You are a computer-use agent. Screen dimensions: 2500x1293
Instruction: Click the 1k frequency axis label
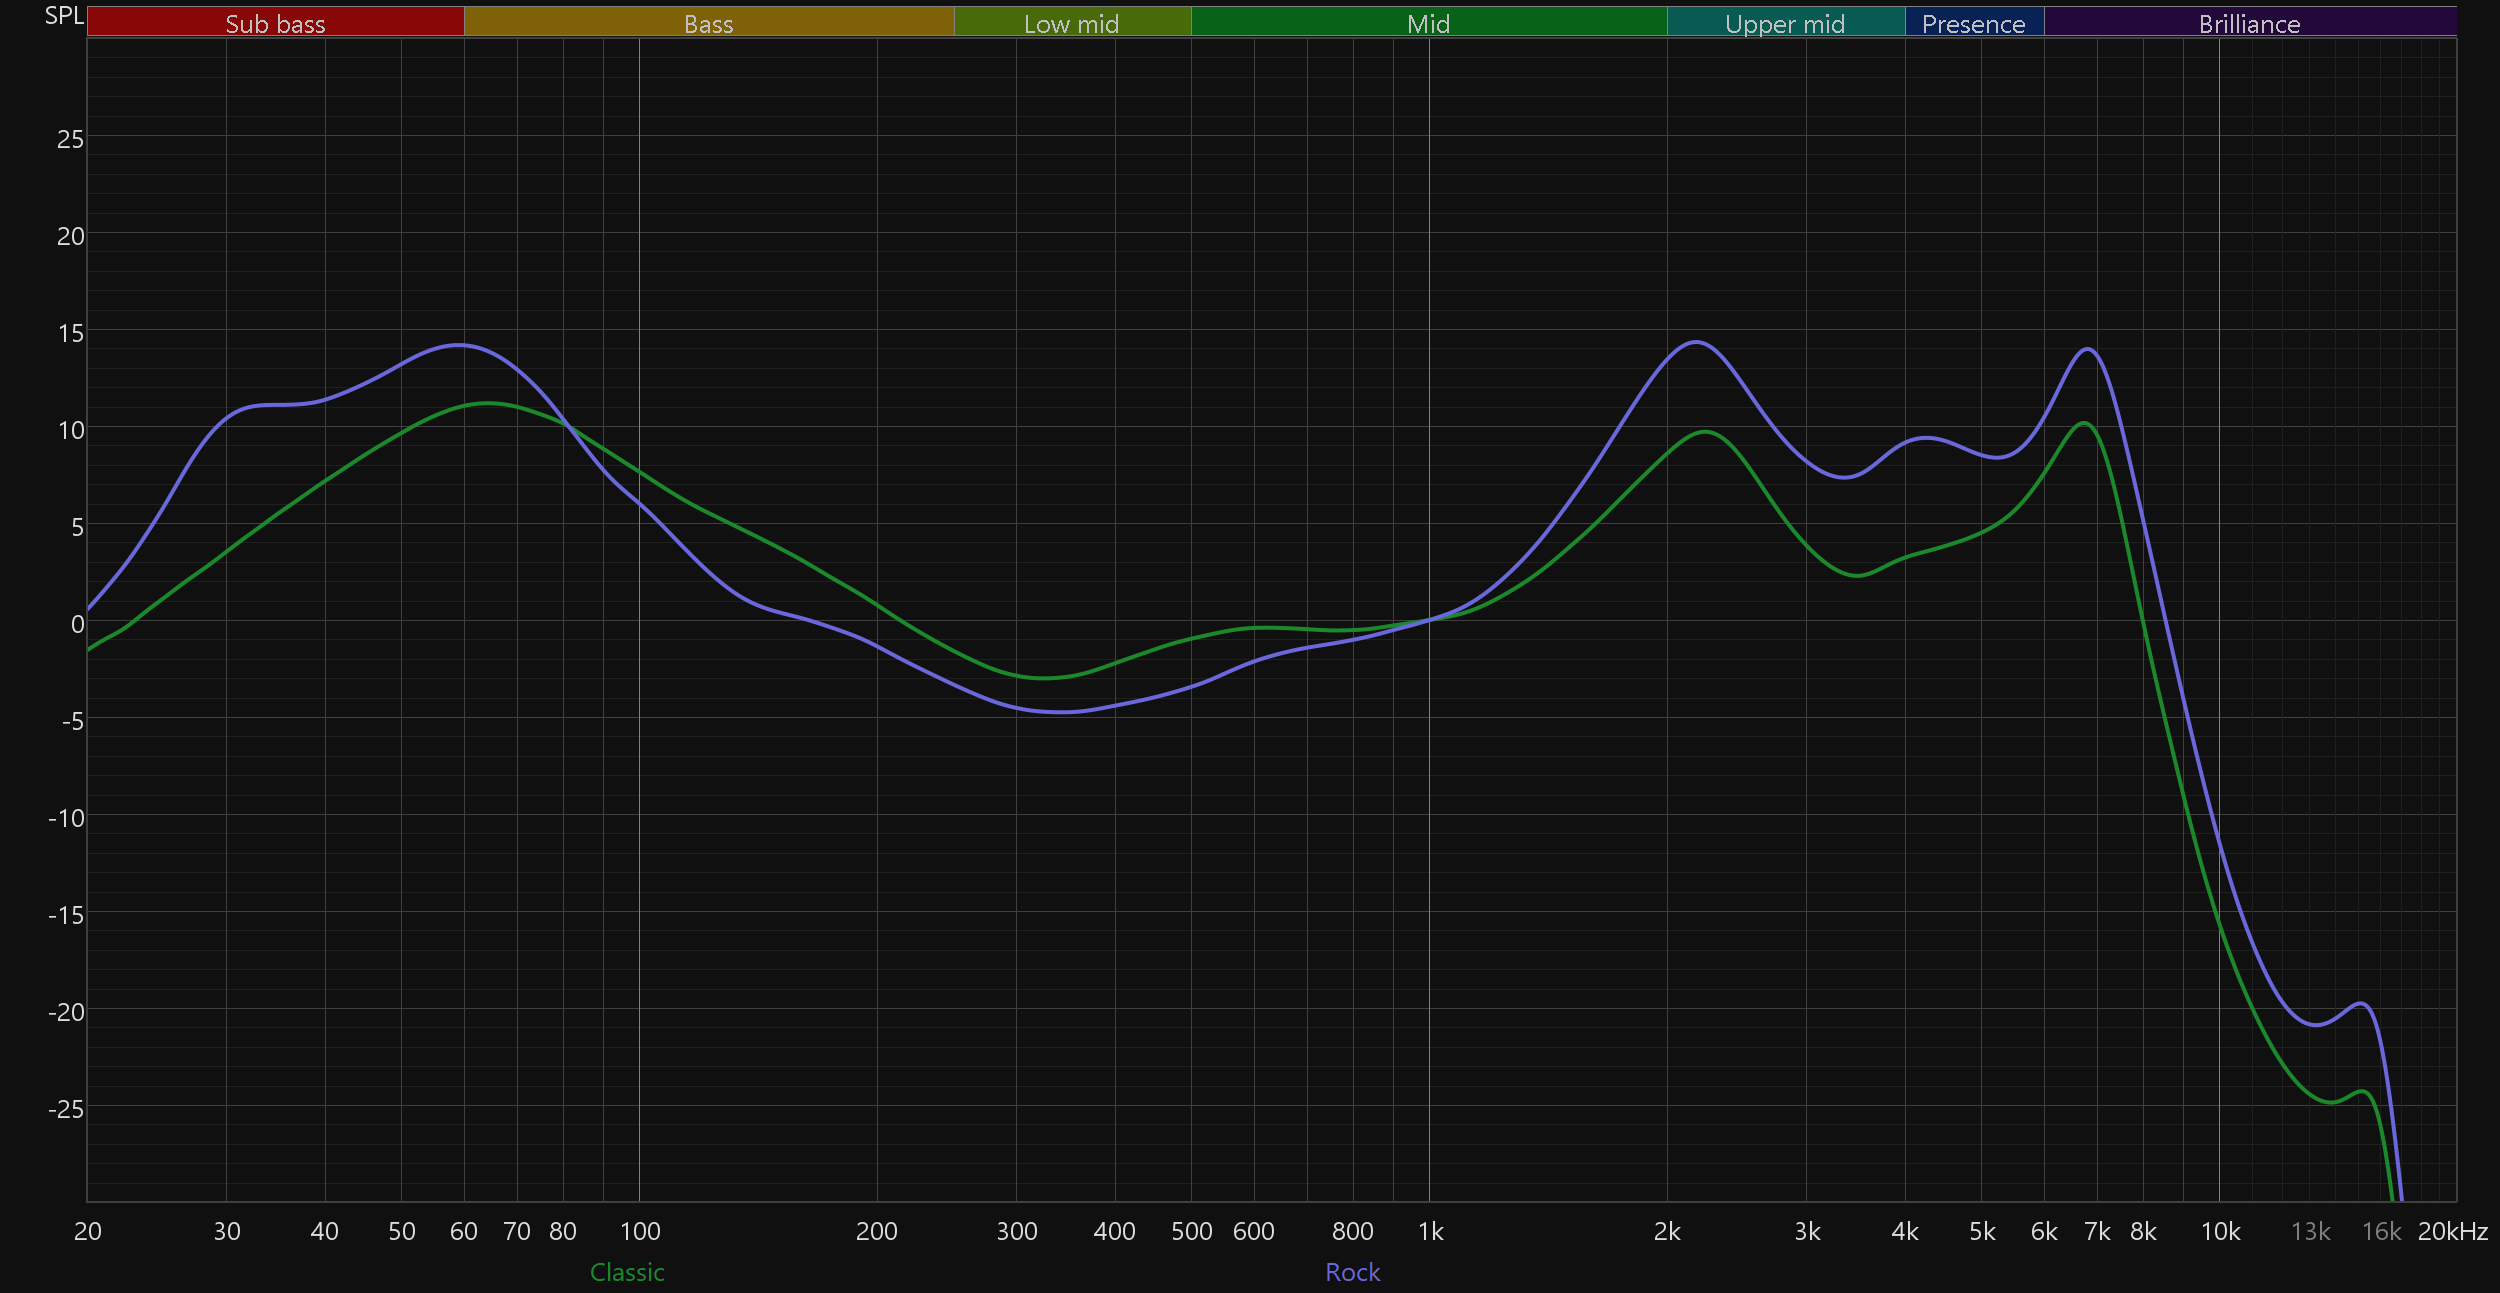pyautogui.click(x=1430, y=1231)
